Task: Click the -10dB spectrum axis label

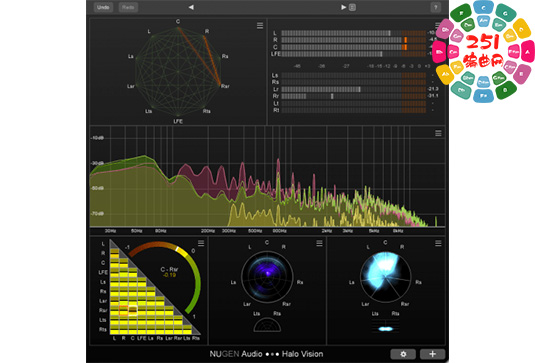Action: tap(97, 138)
